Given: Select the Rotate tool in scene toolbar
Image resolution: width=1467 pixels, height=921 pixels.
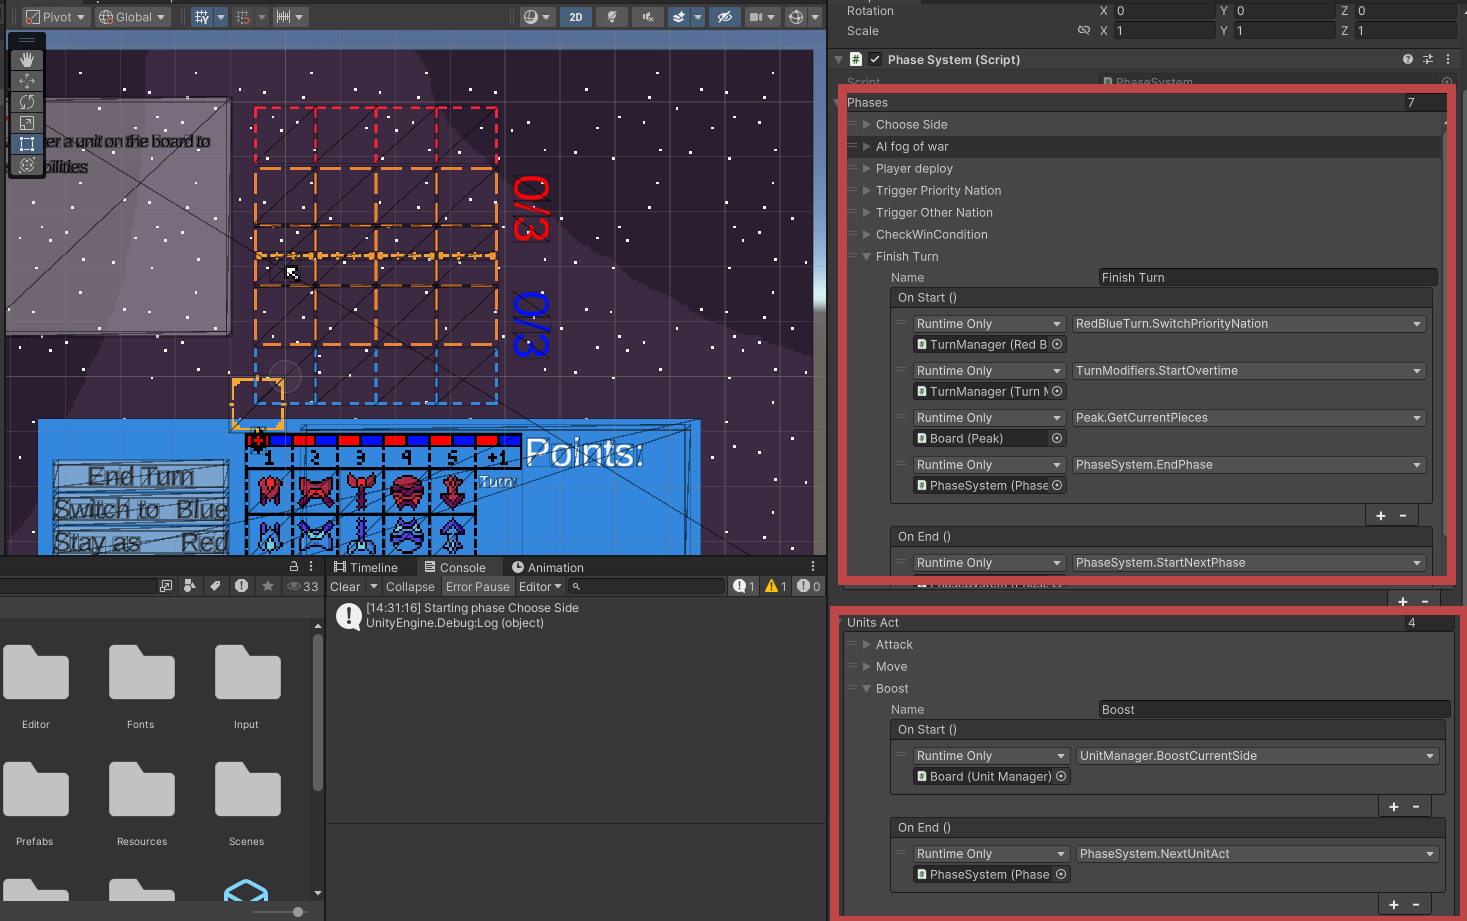Looking at the screenshot, I should point(27,102).
